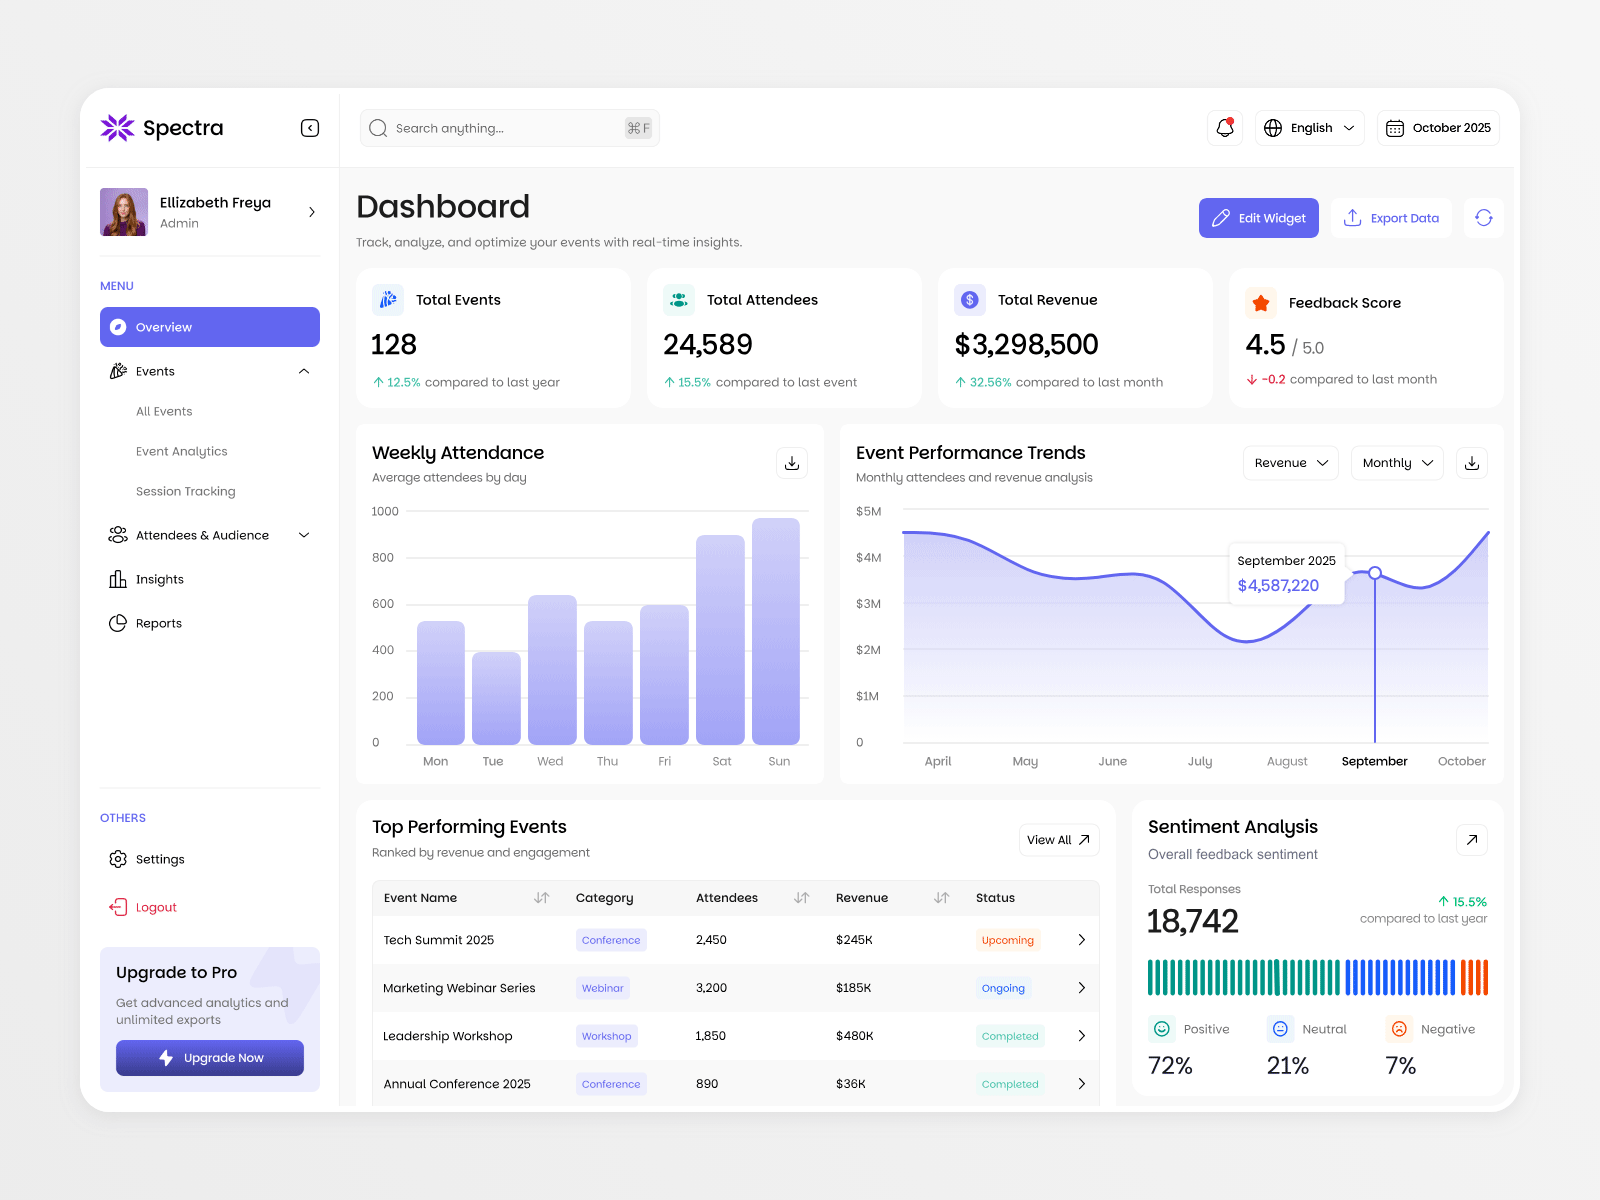The image size is (1600, 1200).
Task: Open the Monthly dropdown selector
Action: click(1397, 462)
